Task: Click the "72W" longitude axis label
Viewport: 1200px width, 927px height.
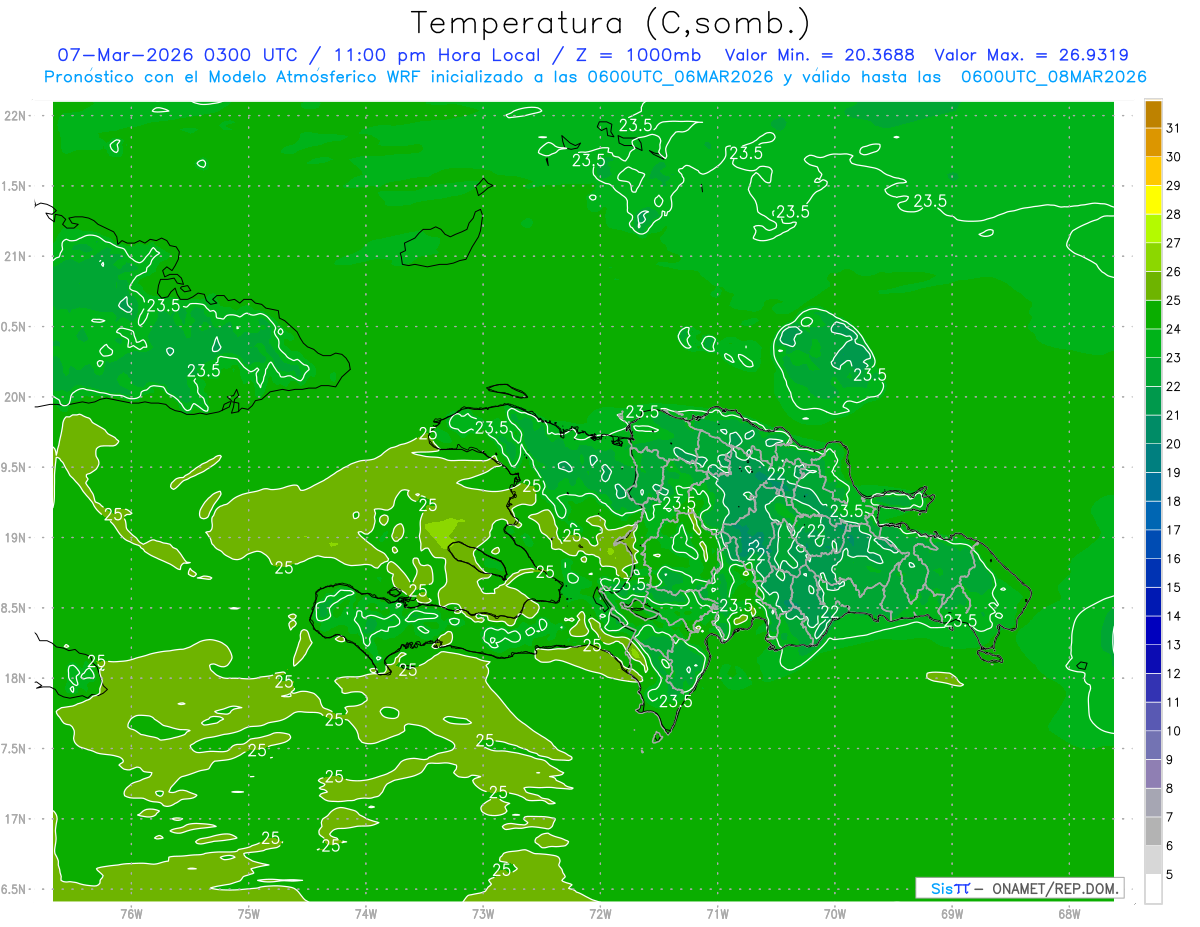Action: [600, 914]
